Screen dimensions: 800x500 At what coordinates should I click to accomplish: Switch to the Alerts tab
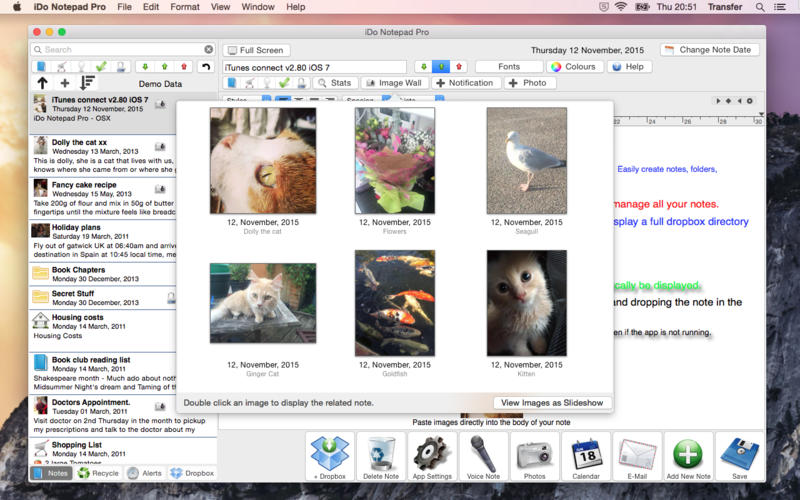(145, 473)
